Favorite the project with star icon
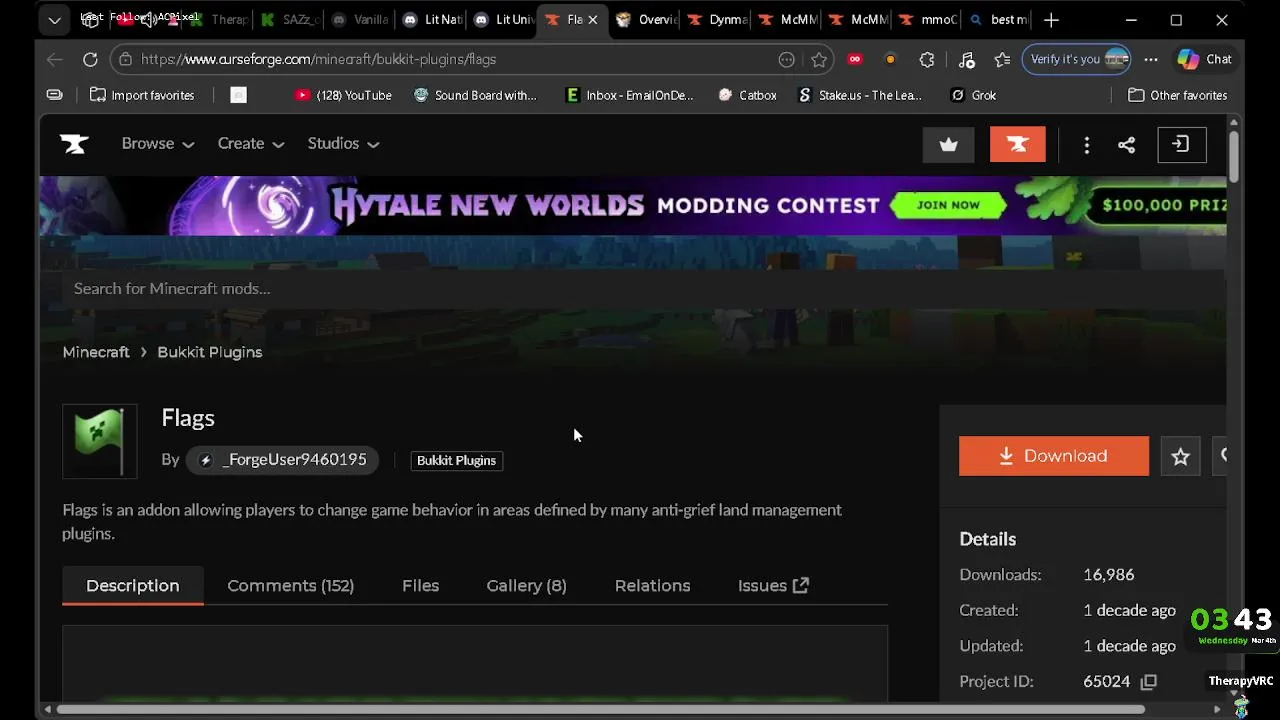The width and height of the screenshot is (1280, 720). [x=1180, y=456]
